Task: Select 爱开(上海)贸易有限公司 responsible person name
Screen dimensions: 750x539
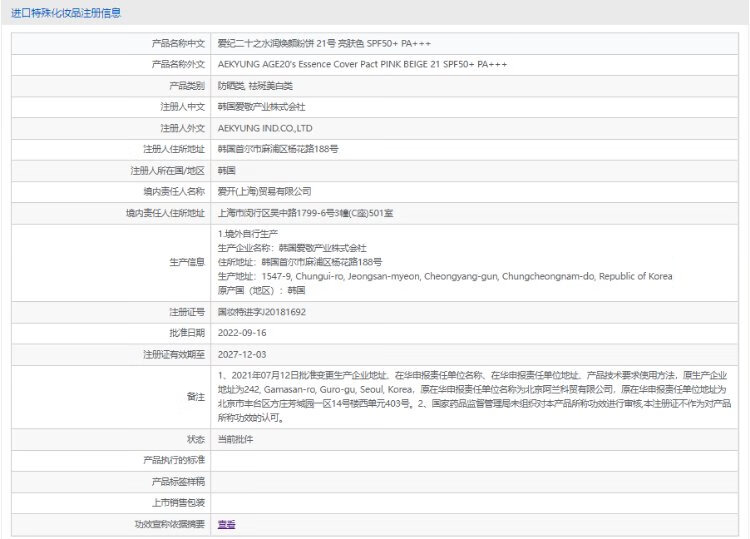Action: tap(264, 191)
